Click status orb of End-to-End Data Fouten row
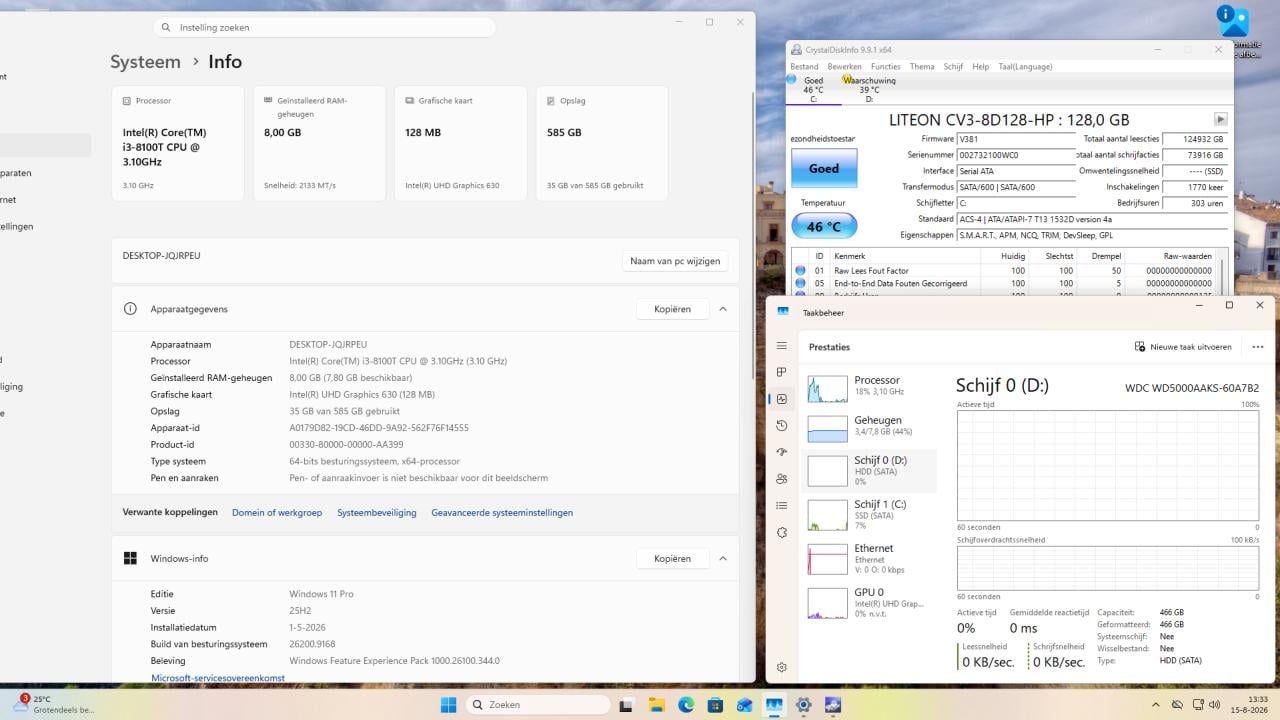This screenshot has width=1280, height=720. click(800, 283)
